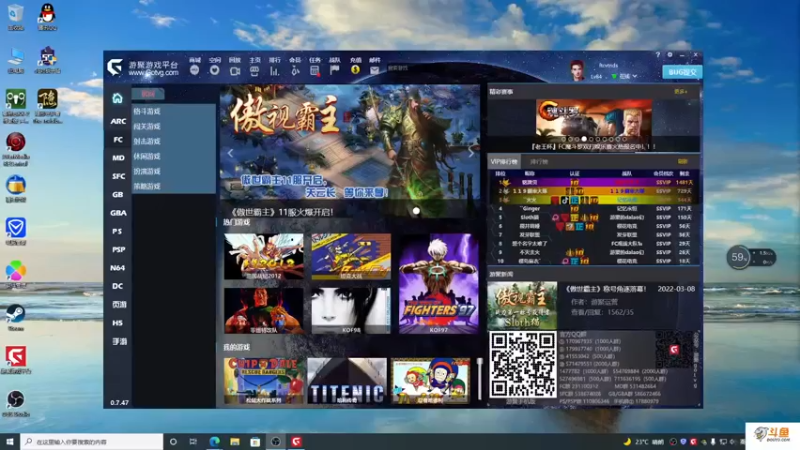Choose 射击游戏 shooting games category

(147, 141)
